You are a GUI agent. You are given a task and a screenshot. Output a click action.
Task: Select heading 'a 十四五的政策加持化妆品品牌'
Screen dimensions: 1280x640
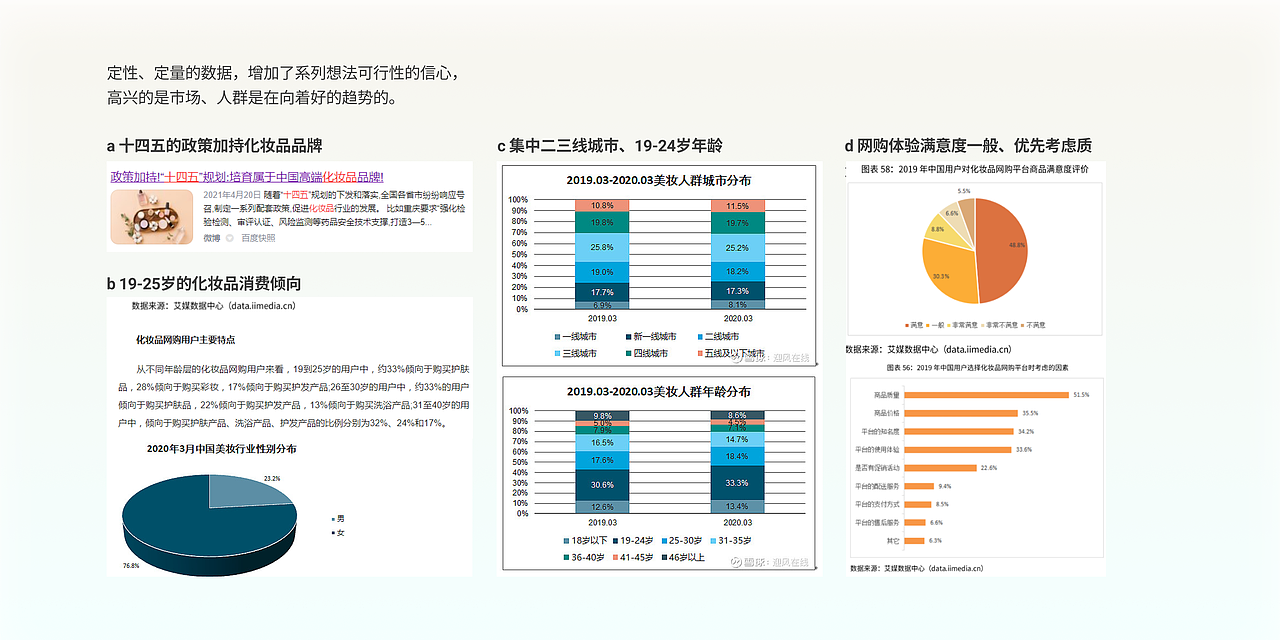(215, 146)
